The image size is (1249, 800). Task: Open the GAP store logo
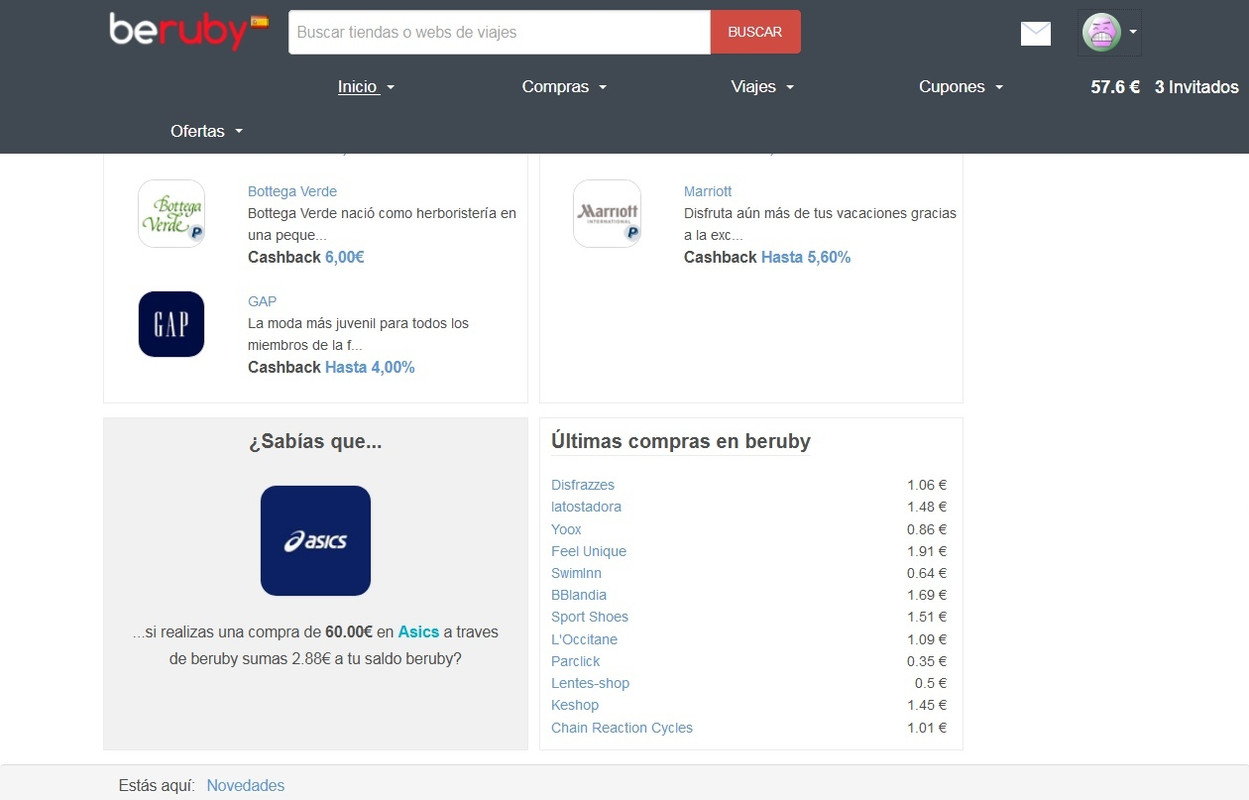click(171, 324)
